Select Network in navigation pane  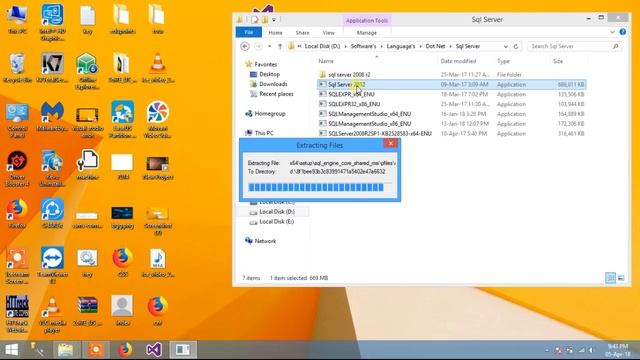260,241
